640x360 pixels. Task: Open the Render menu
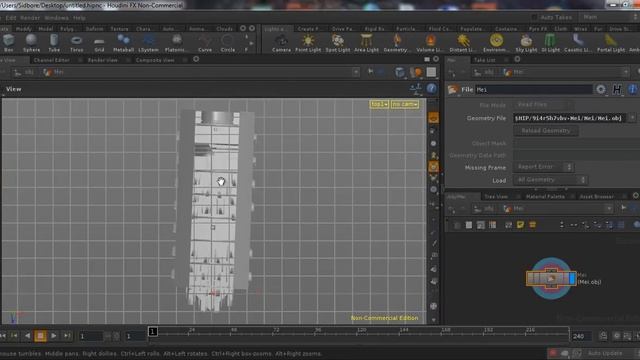30,18
